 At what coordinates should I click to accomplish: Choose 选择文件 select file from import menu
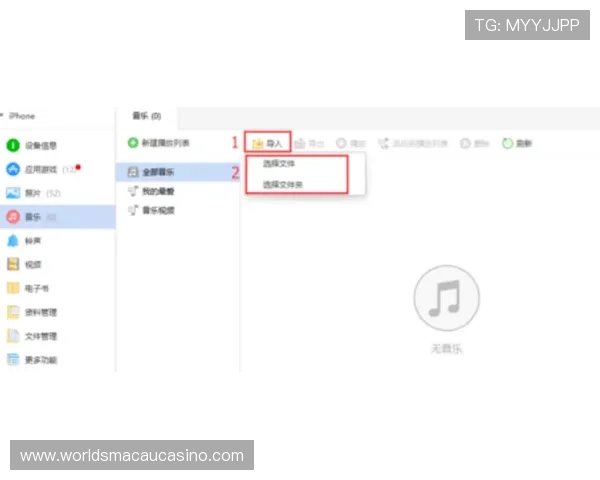click(279, 164)
